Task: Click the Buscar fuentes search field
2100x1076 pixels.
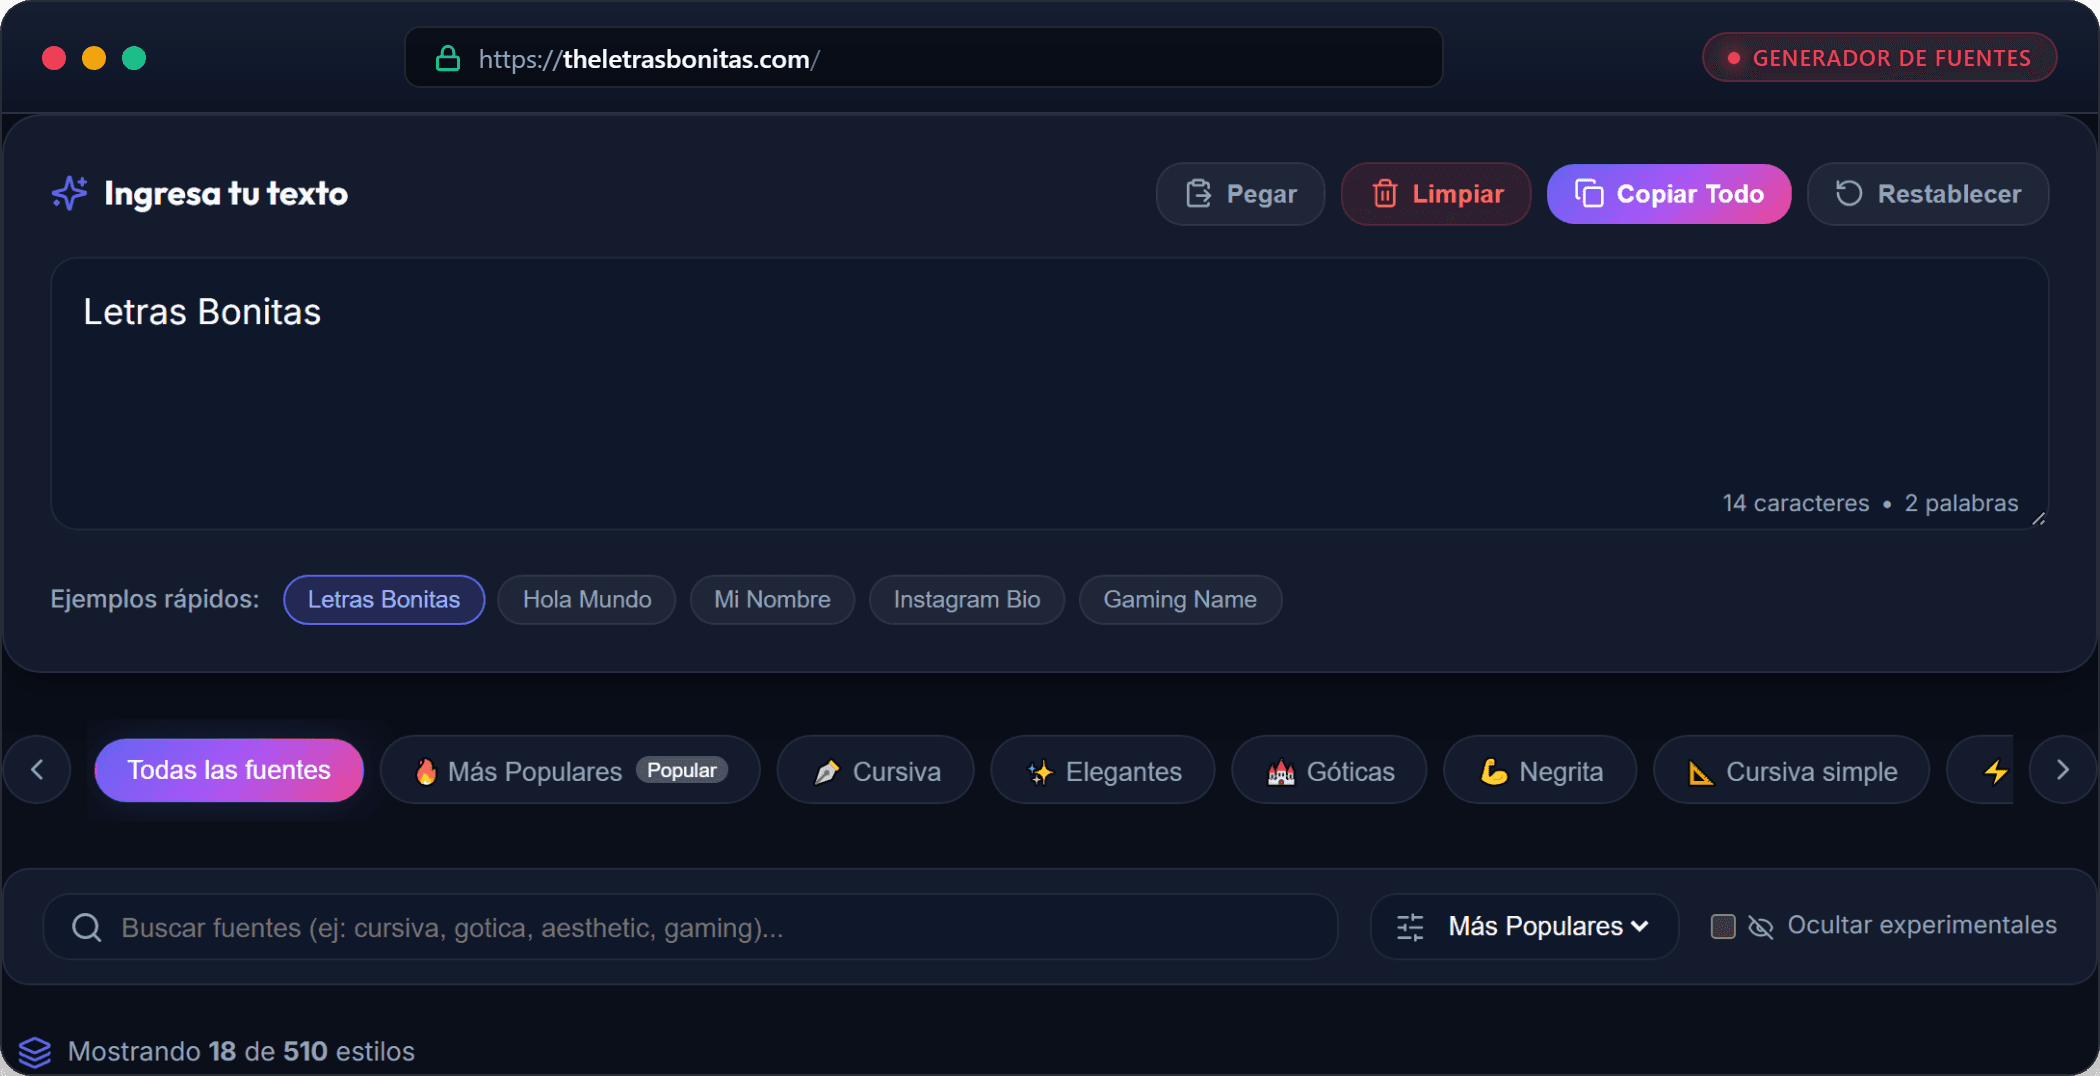Action: [691, 927]
